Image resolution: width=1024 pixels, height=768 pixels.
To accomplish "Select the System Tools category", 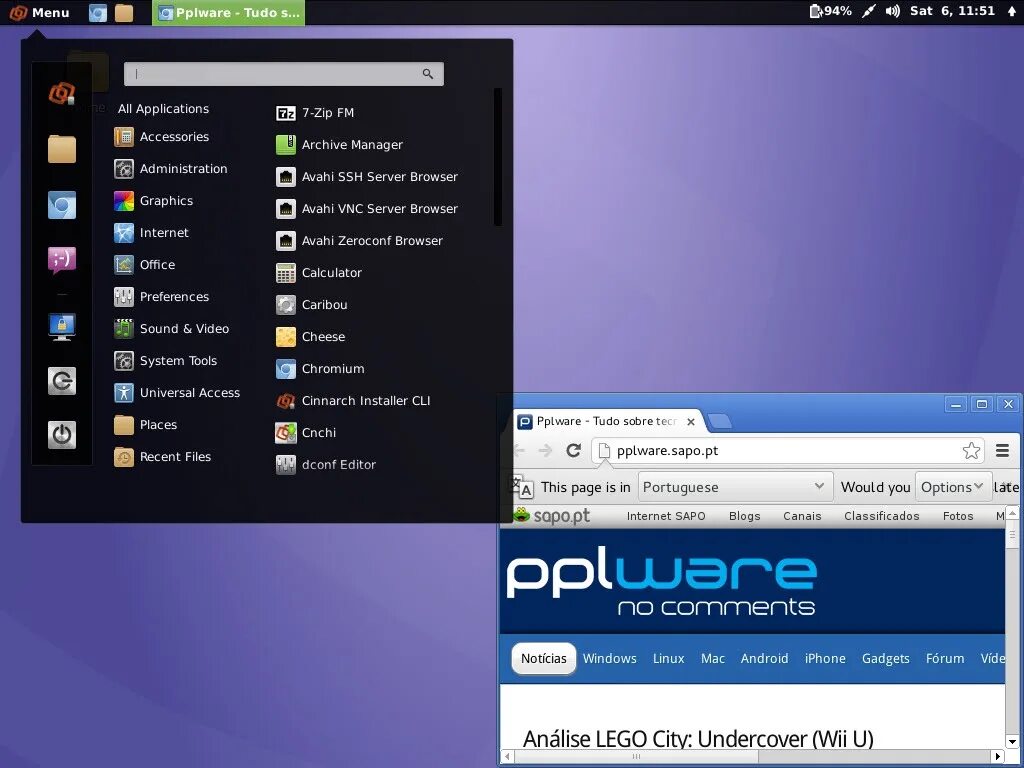I will click(165, 360).
